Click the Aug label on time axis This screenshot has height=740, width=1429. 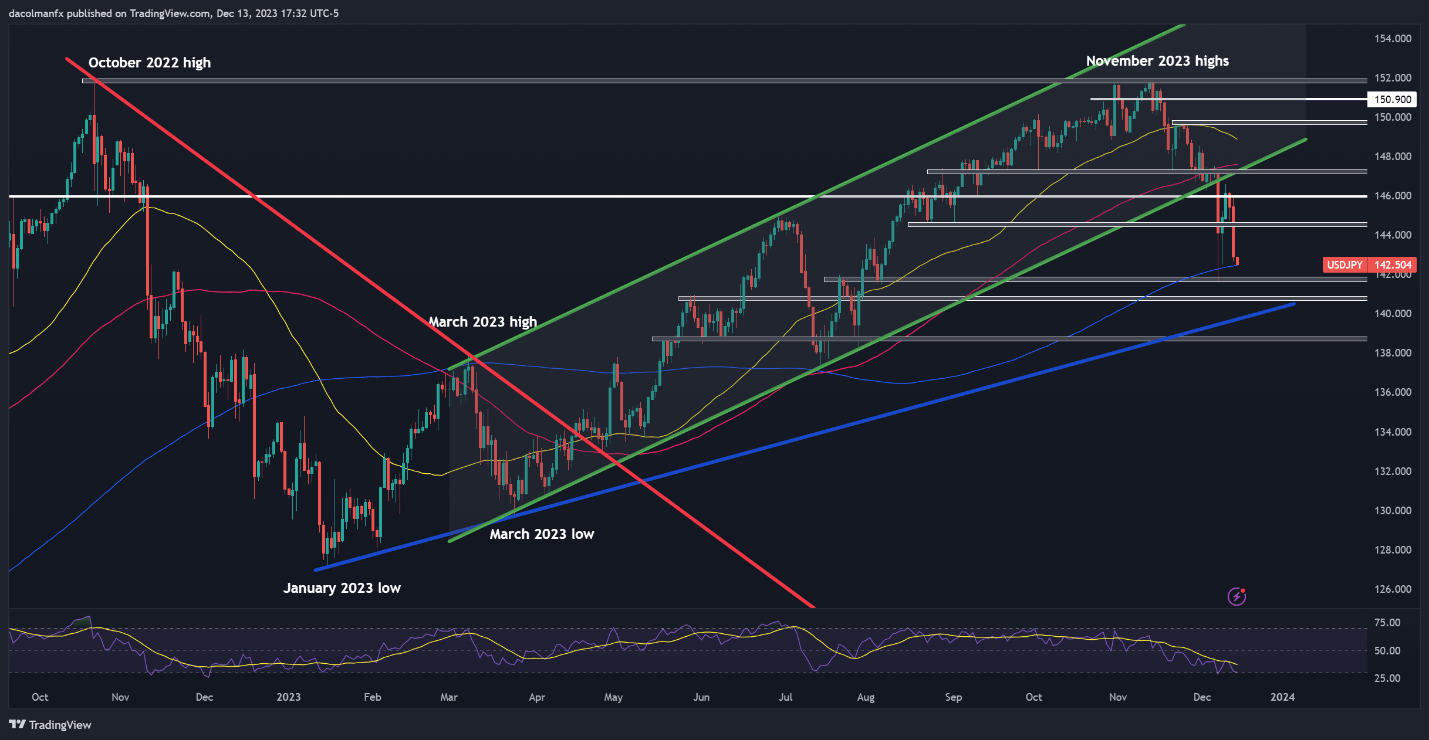tap(866, 697)
